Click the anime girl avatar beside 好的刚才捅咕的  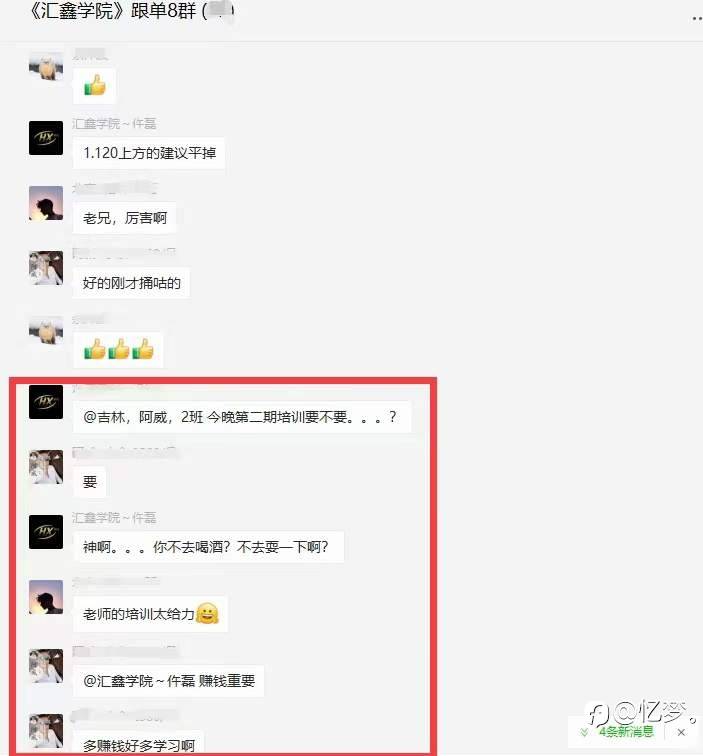pyautogui.click(x=46, y=268)
